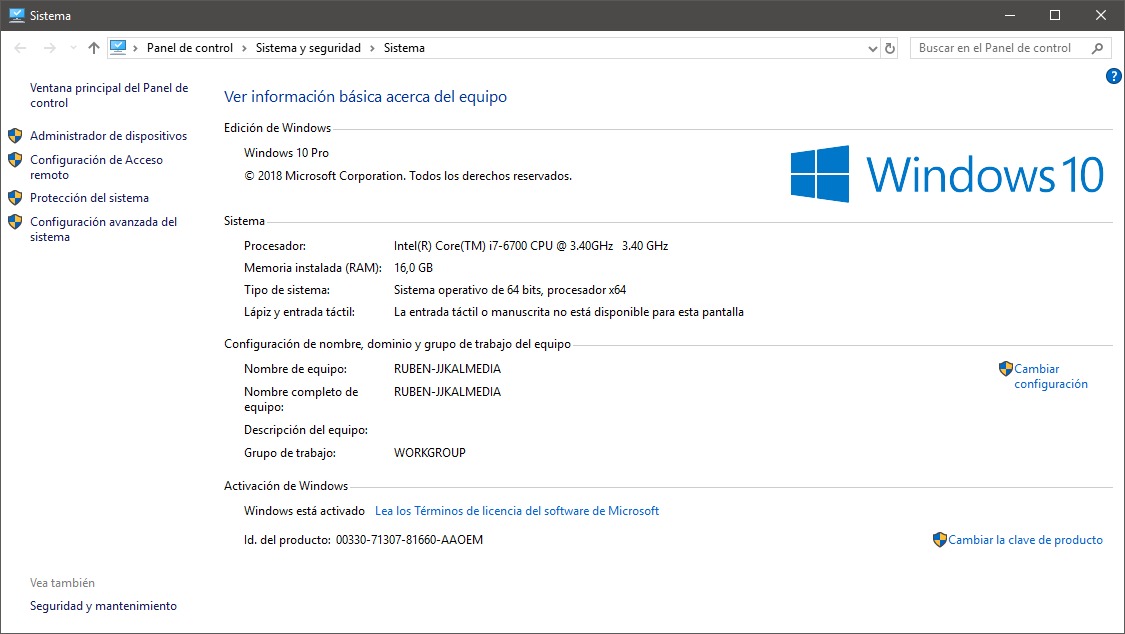
Task: Open address bar history dropdown
Action: pyautogui.click(x=872, y=49)
